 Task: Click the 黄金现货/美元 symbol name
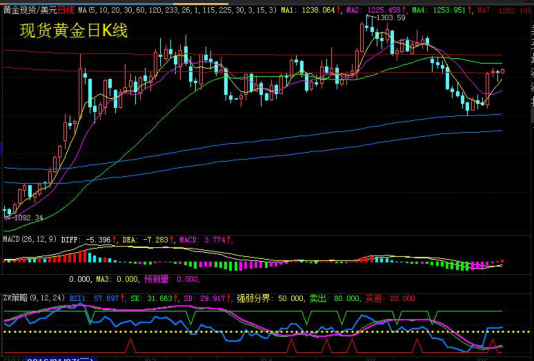click(x=30, y=11)
